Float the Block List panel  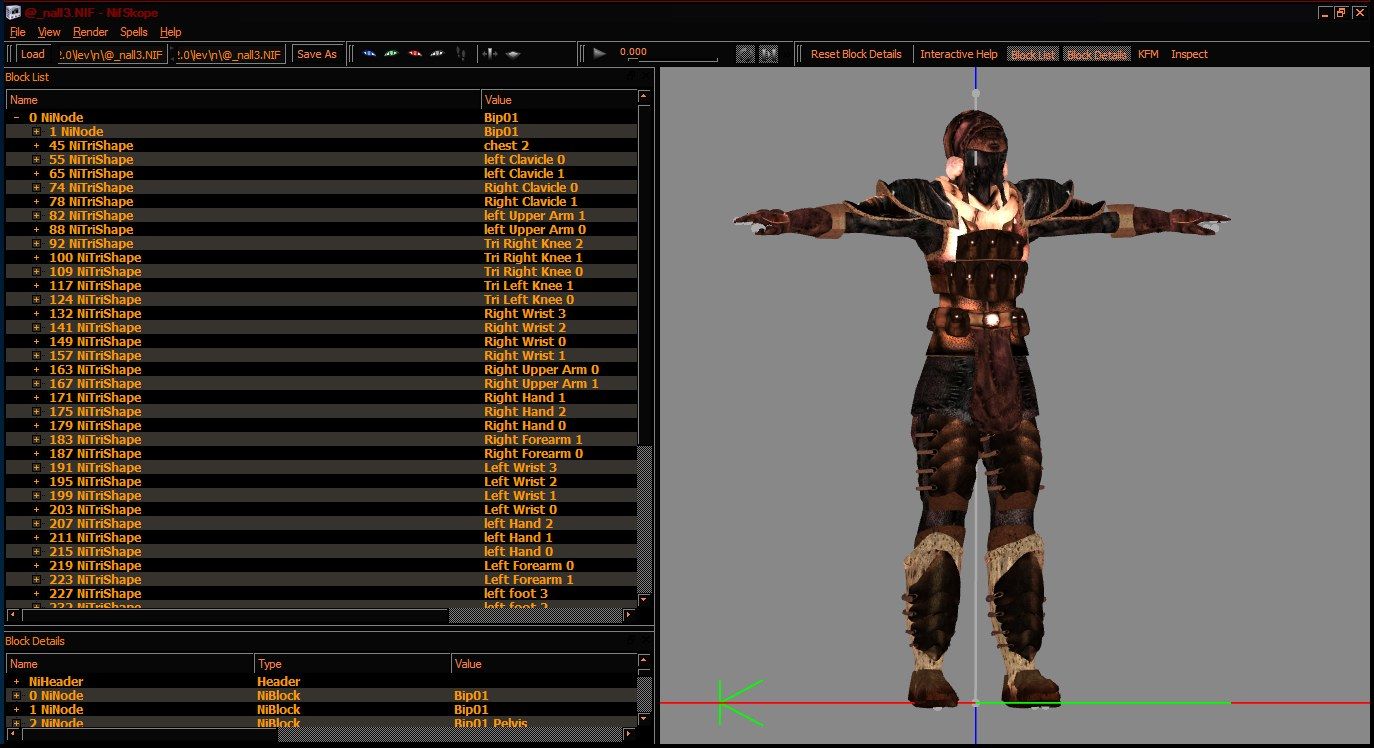631,76
